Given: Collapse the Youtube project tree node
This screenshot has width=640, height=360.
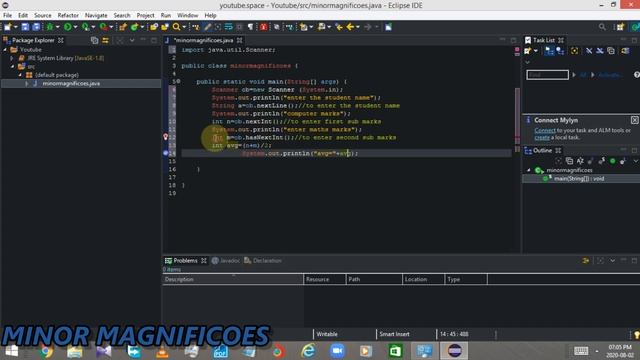Looking at the screenshot, I should pos(5,49).
